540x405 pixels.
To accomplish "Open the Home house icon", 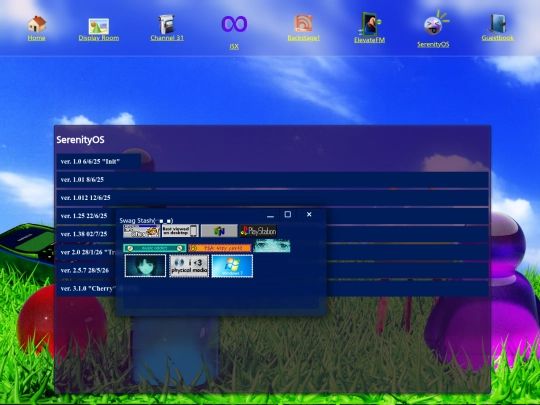I will pyautogui.click(x=37, y=24).
